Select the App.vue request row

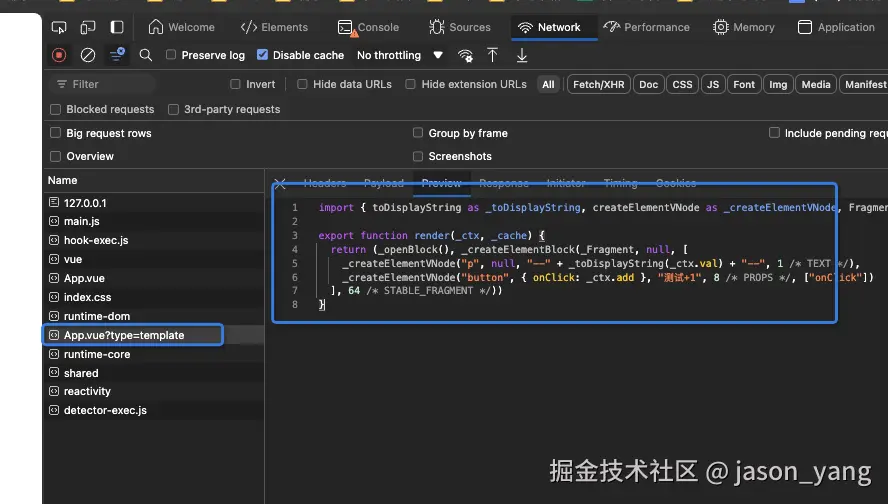153,278
